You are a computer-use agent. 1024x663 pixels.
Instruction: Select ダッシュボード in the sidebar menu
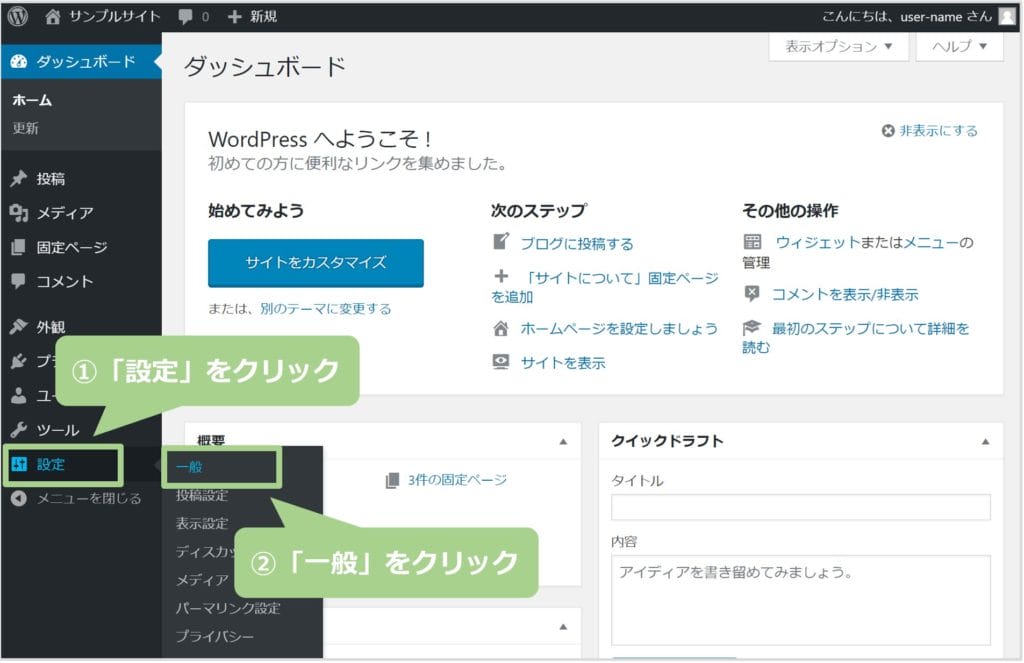(x=82, y=62)
